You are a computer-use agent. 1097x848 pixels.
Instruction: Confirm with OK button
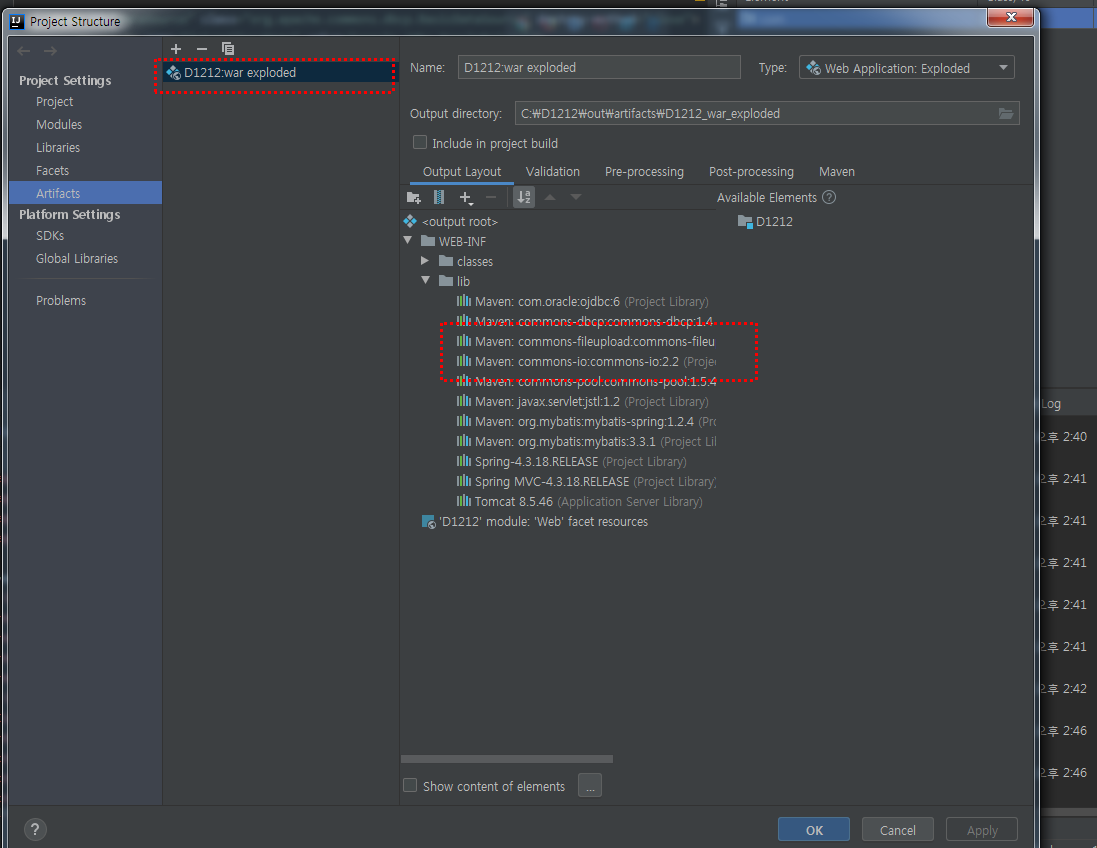[x=814, y=830]
